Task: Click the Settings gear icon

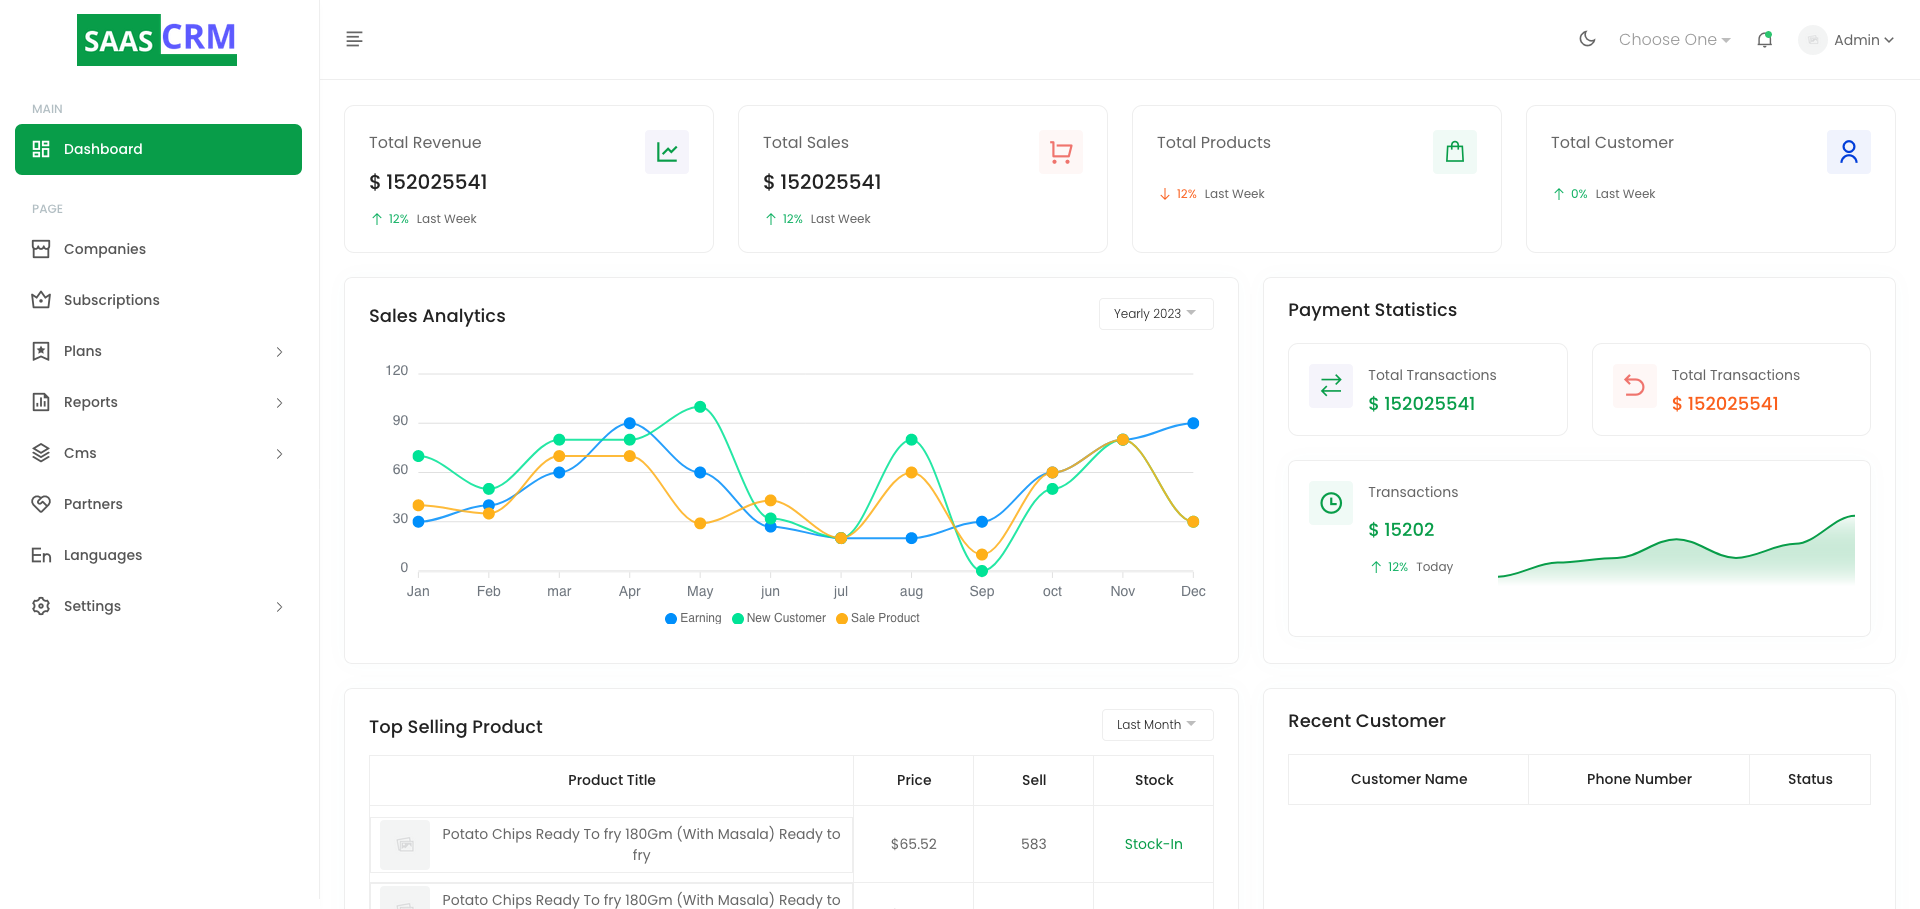Action: (x=41, y=606)
